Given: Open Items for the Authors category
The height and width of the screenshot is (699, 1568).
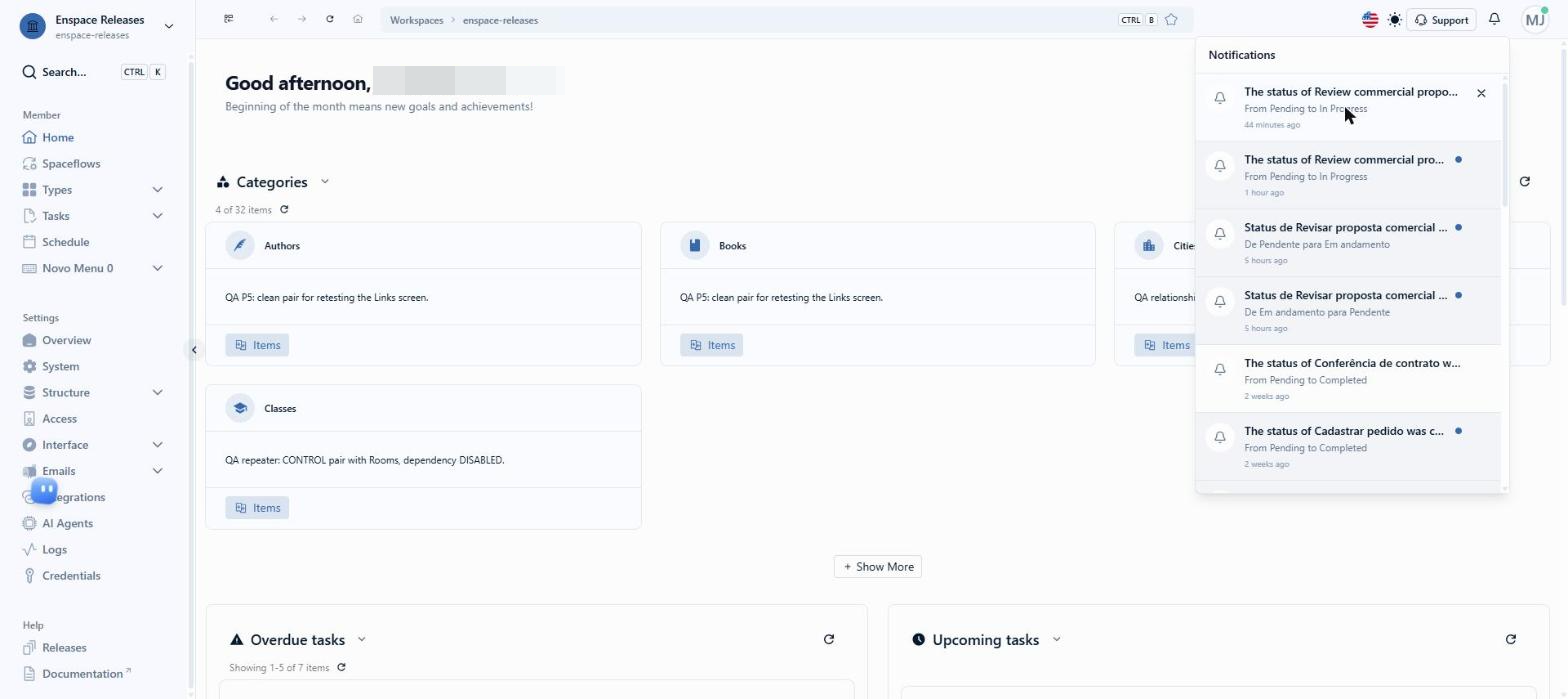Looking at the screenshot, I should (257, 345).
